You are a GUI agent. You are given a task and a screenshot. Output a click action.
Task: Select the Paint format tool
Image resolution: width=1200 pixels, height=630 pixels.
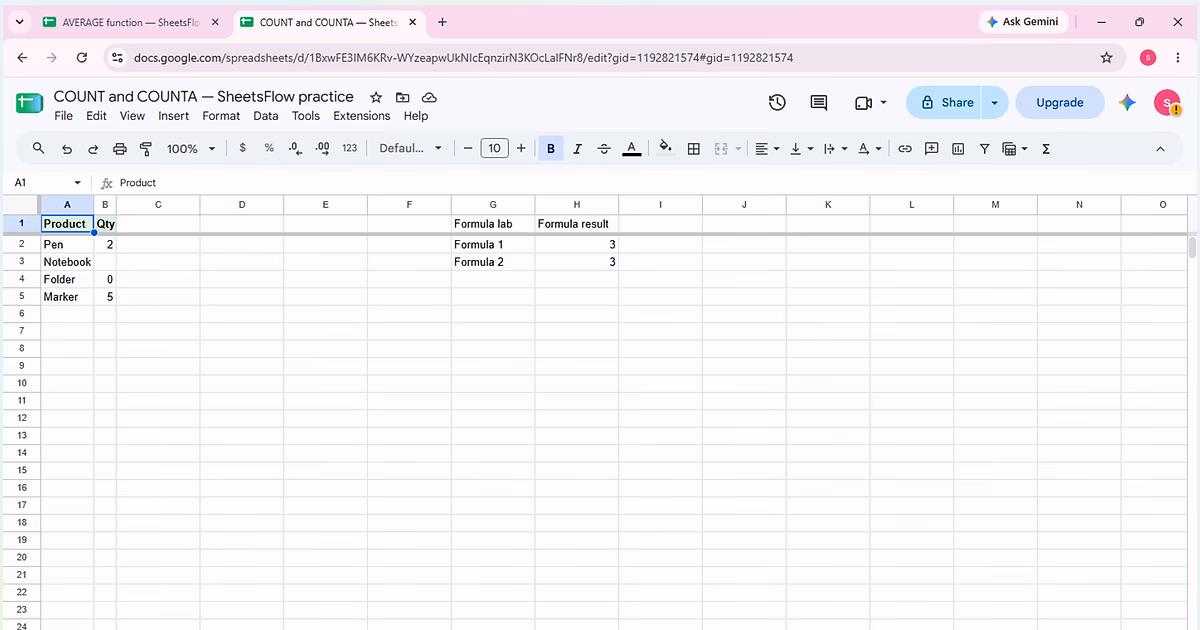tap(146, 148)
